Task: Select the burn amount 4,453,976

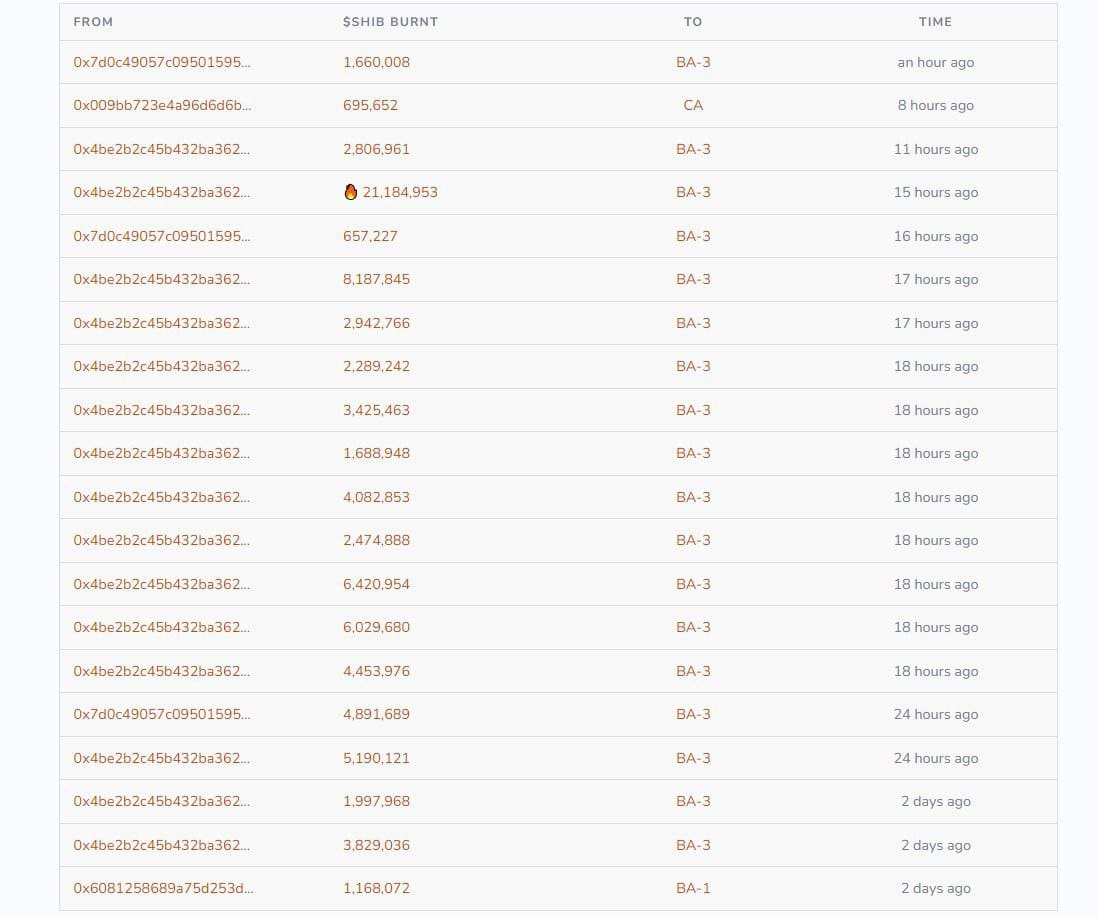Action: (x=376, y=671)
